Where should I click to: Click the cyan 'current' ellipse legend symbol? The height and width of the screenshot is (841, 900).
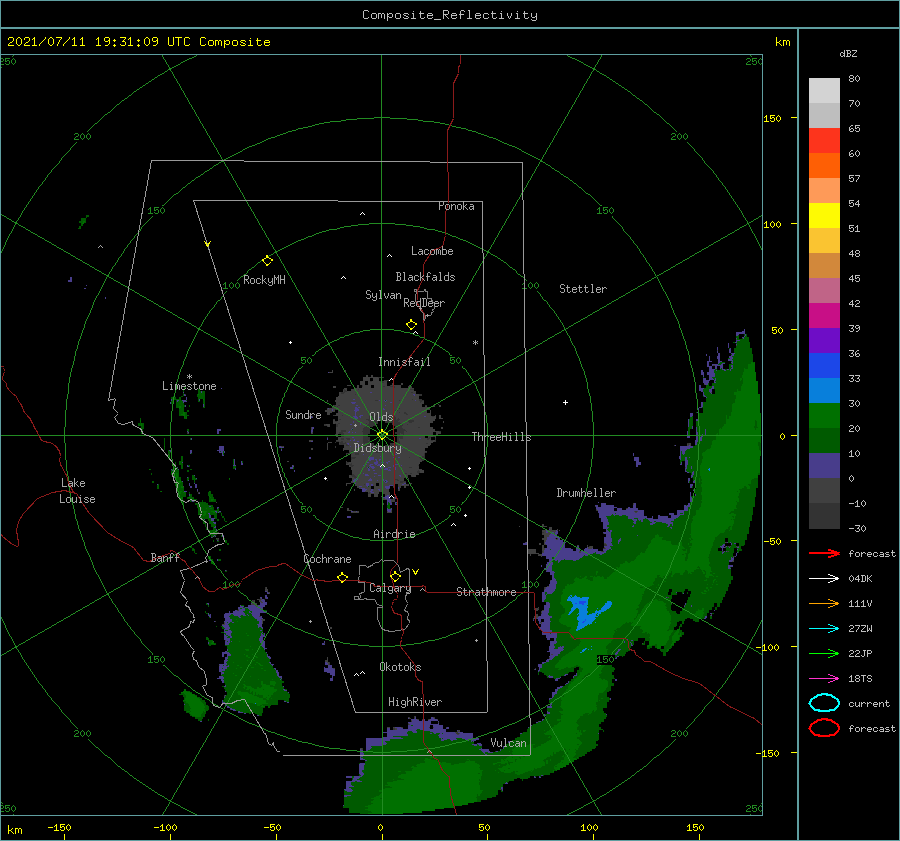(824, 703)
